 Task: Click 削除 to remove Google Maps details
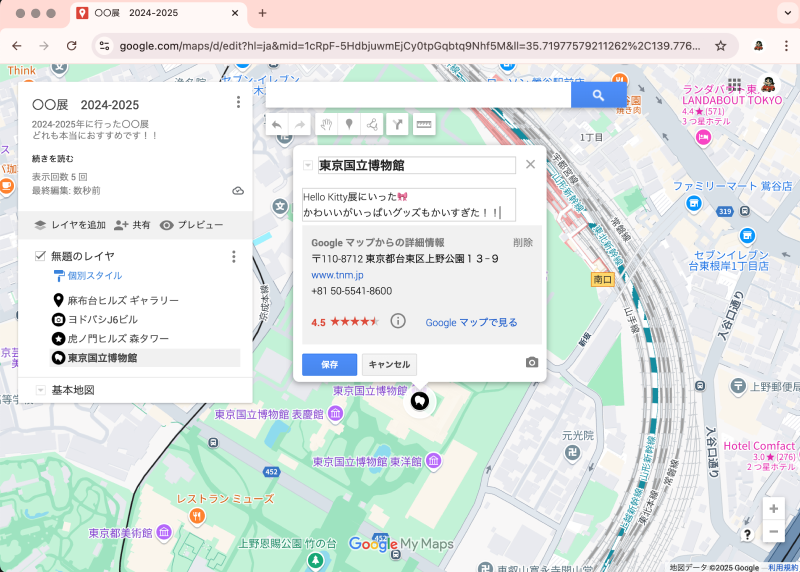coord(523,242)
